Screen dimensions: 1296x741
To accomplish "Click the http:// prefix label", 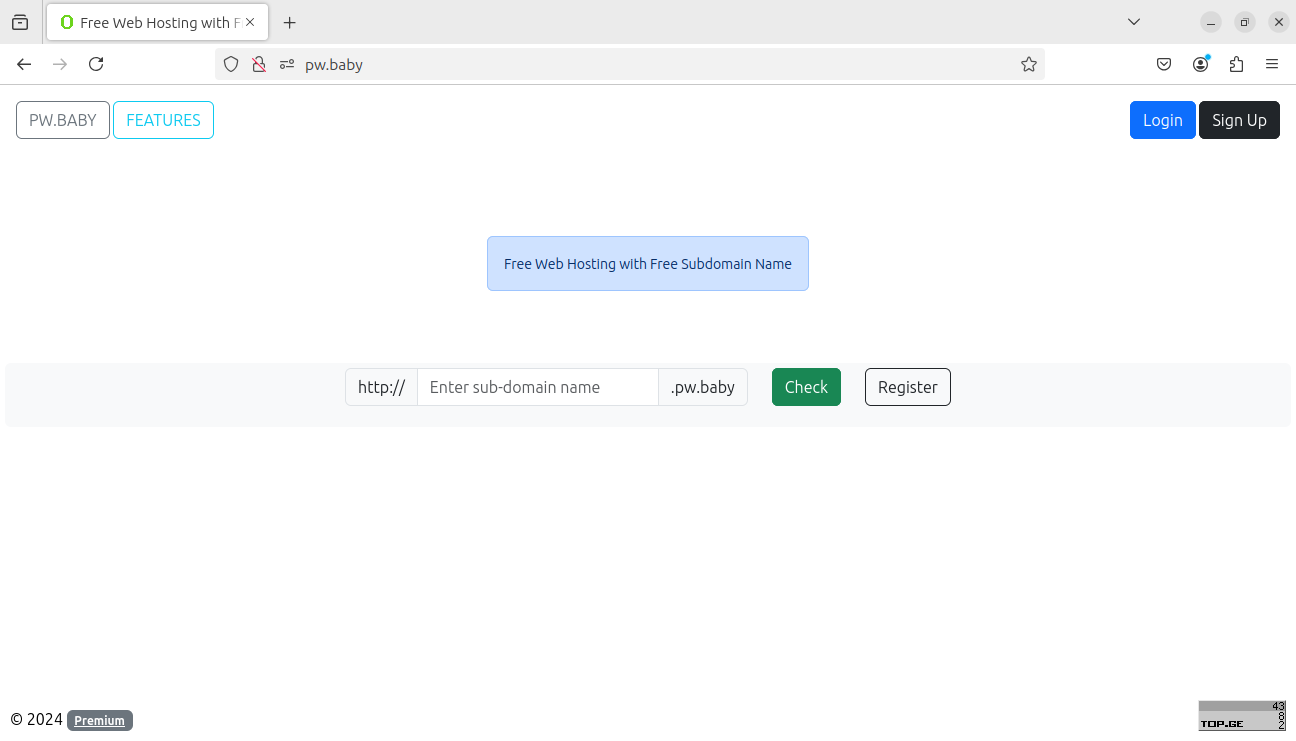I will 381,387.
